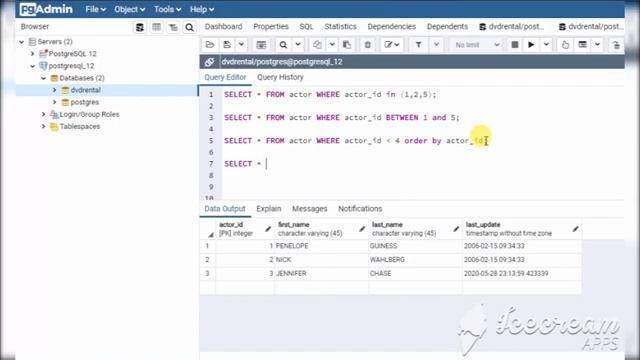
Task: Expand the Login/Group Roles node
Action: [44, 114]
